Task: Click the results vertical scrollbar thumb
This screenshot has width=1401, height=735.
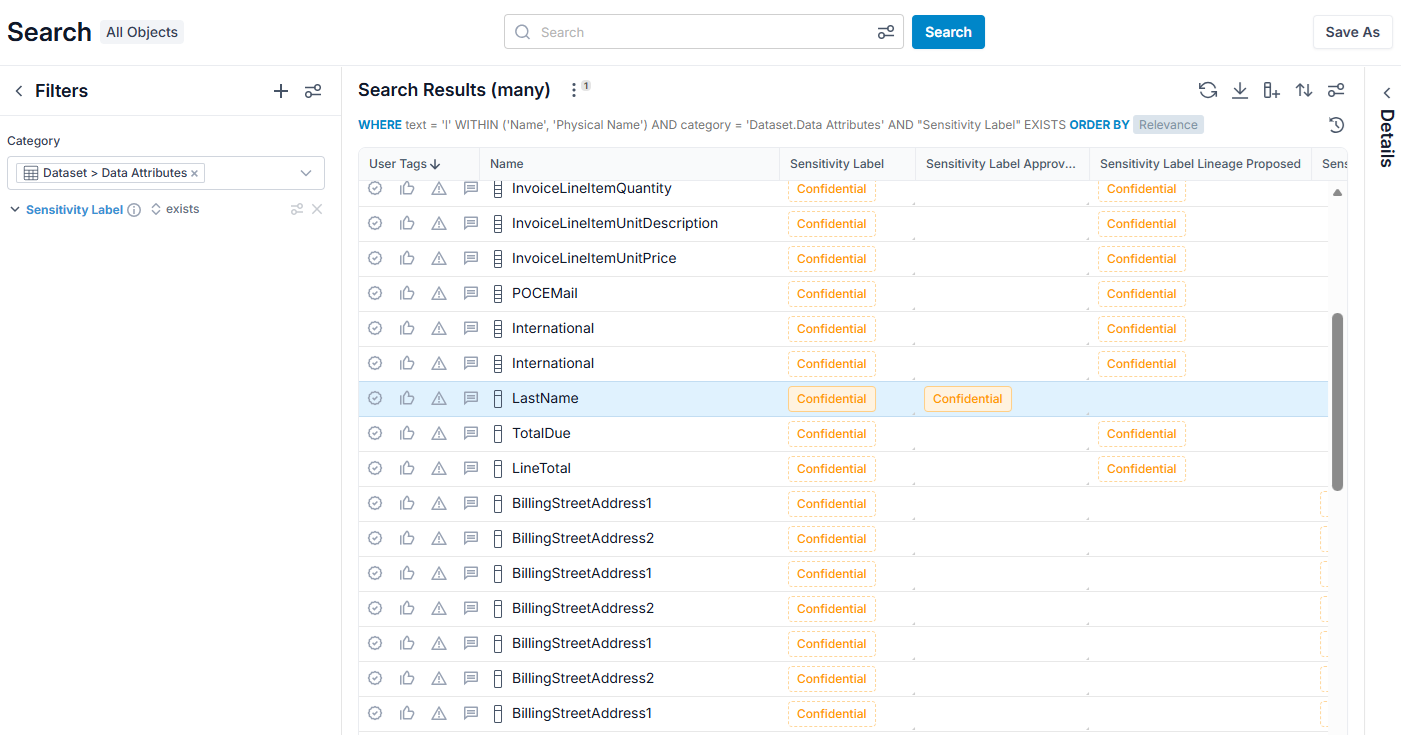Action: tap(1338, 402)
